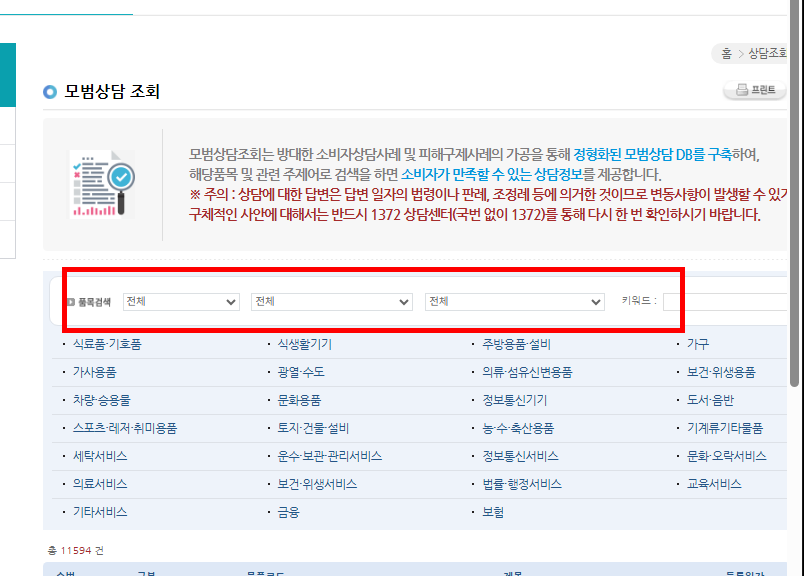Open the first 전체 category dropdown
Viewport: 804px width, 576px height.
tap(181, 301)
